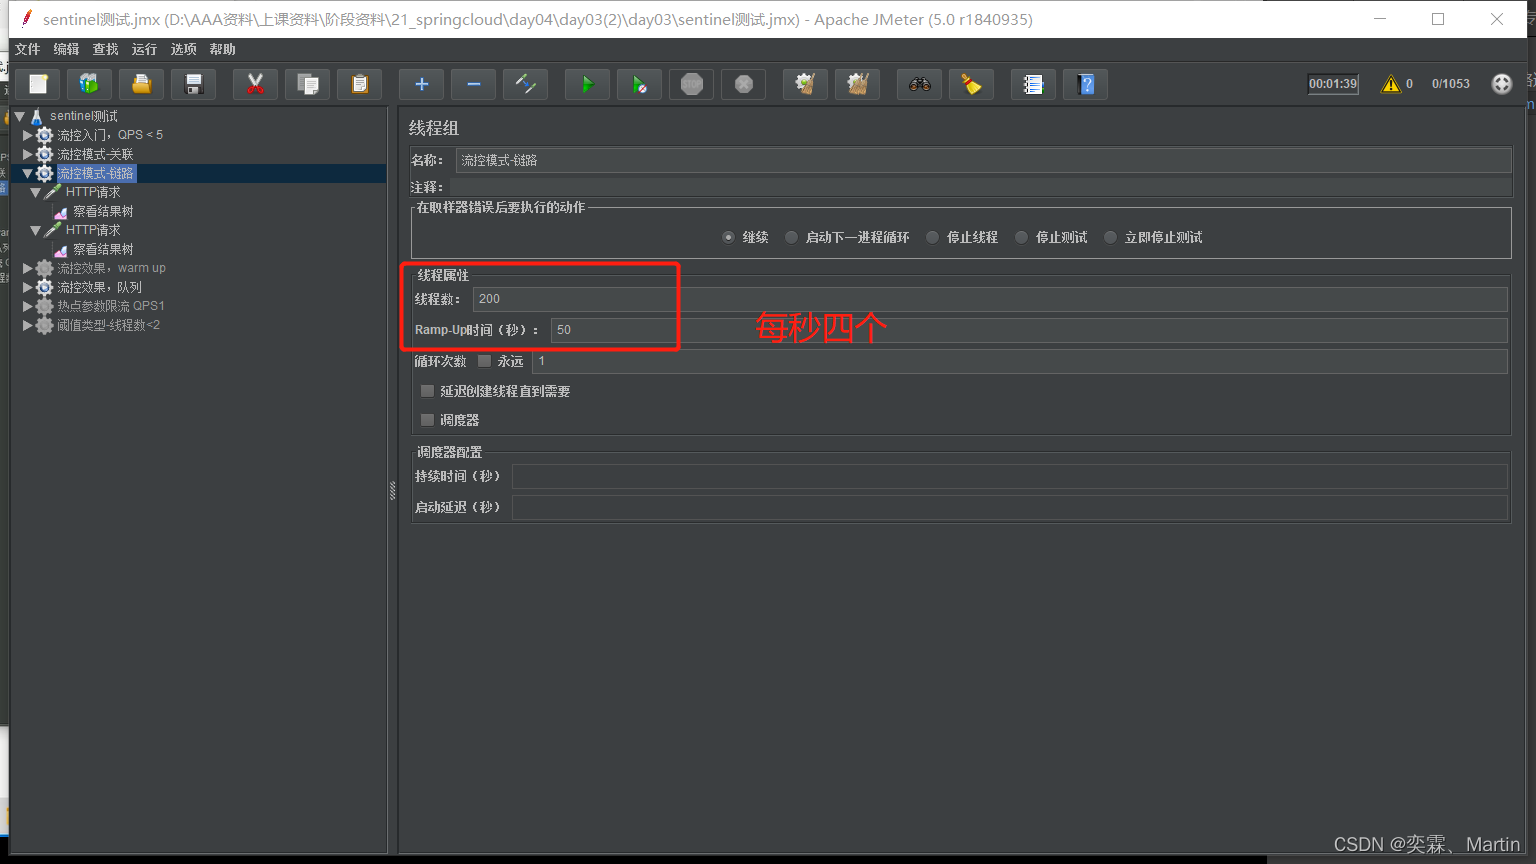This screenshot has width=1536, height=864.
Task: Select the 立即停止测试 radio option
Action: pyautogui.click(x=1110, y=237)
